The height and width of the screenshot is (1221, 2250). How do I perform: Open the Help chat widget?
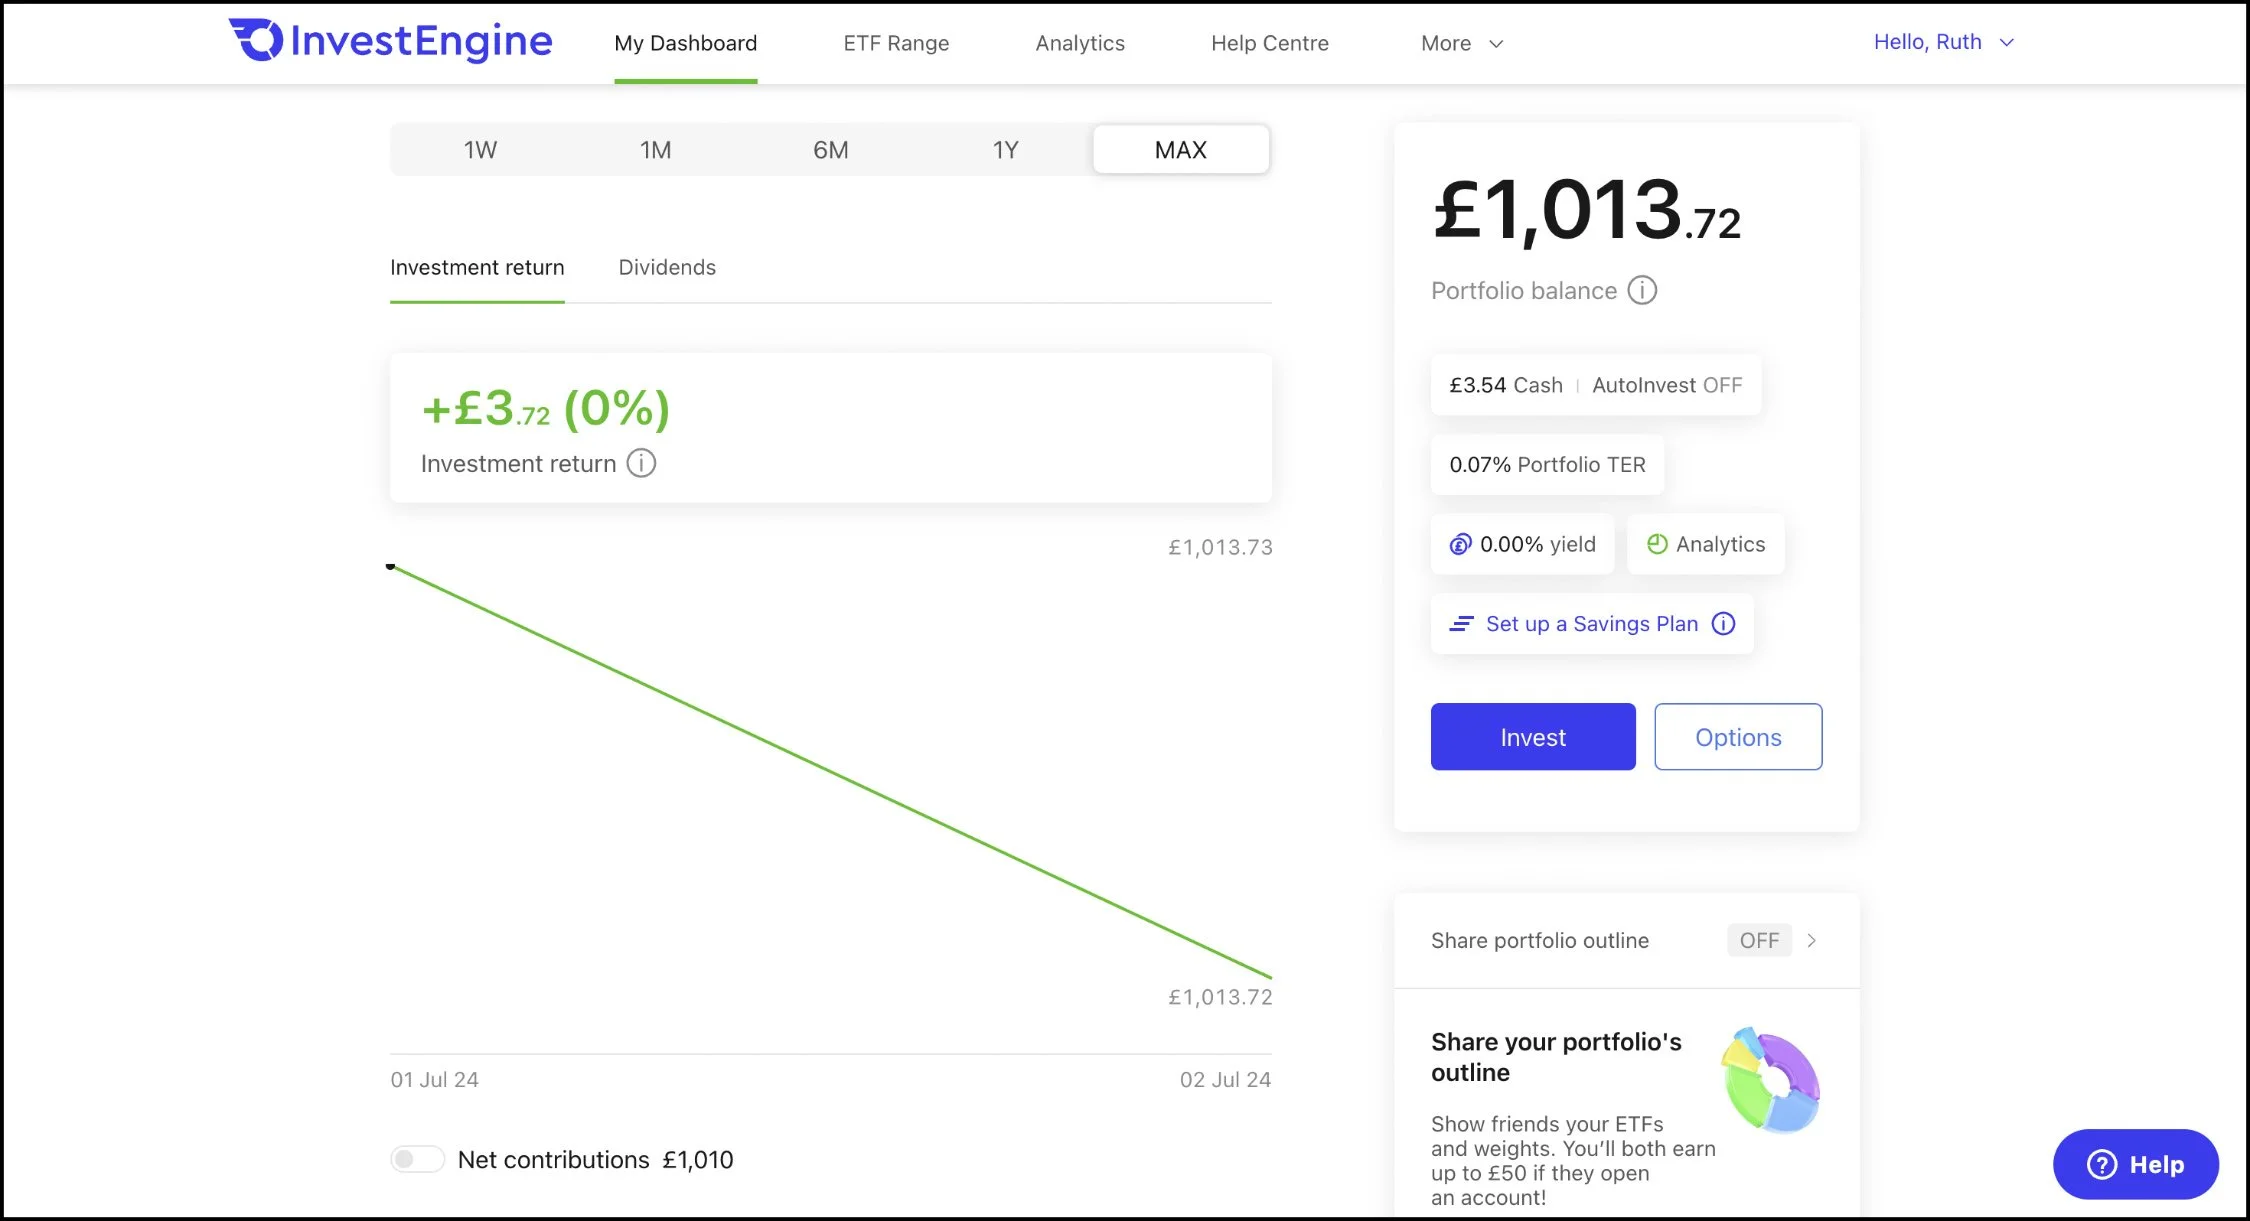pos(2135,1164)
